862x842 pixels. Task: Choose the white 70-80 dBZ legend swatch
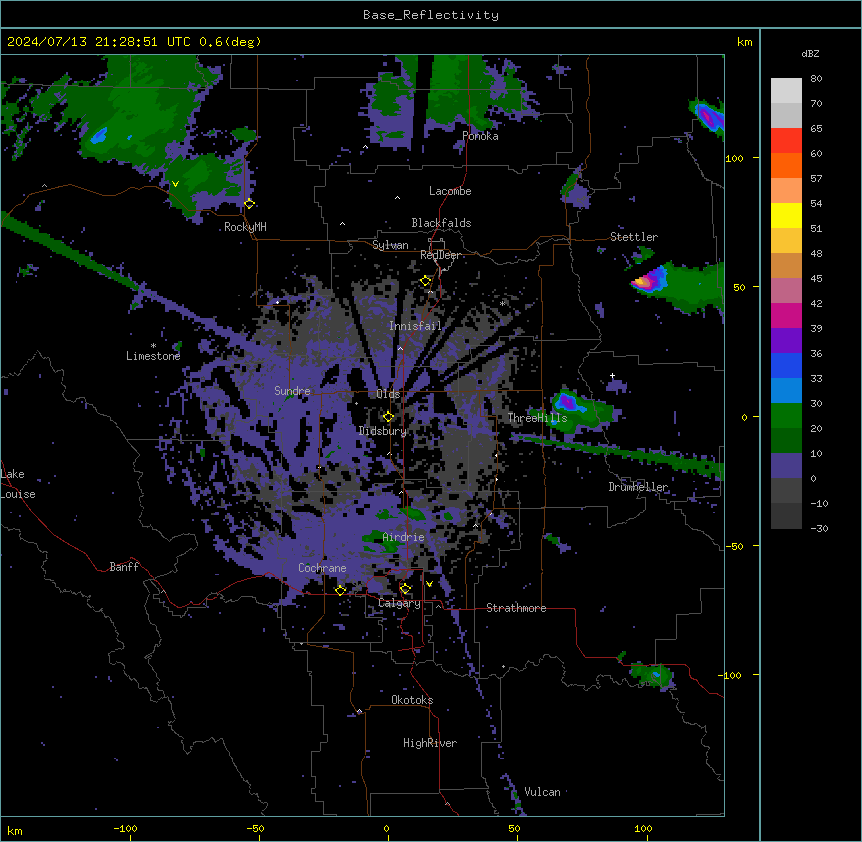786,91
